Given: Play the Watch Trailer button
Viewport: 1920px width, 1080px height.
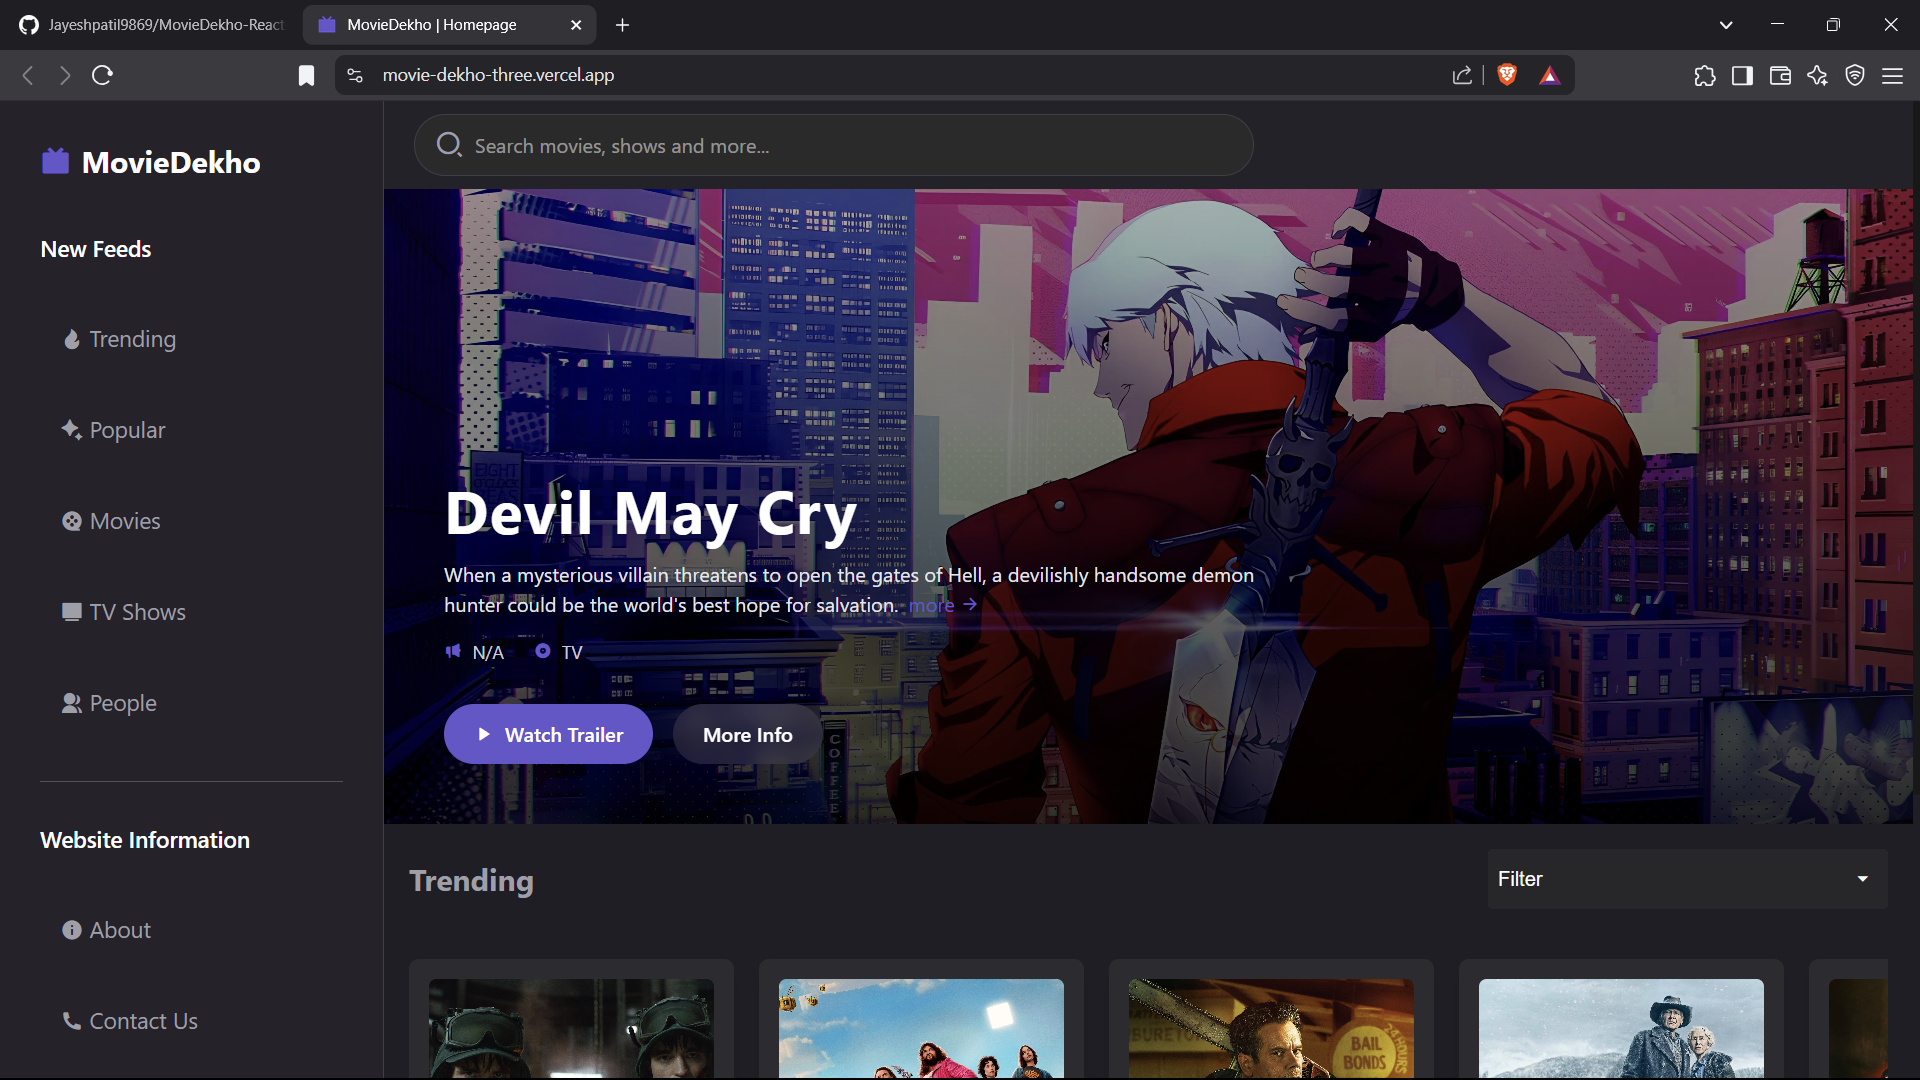Looking at the screenshot, I should 548,735.
